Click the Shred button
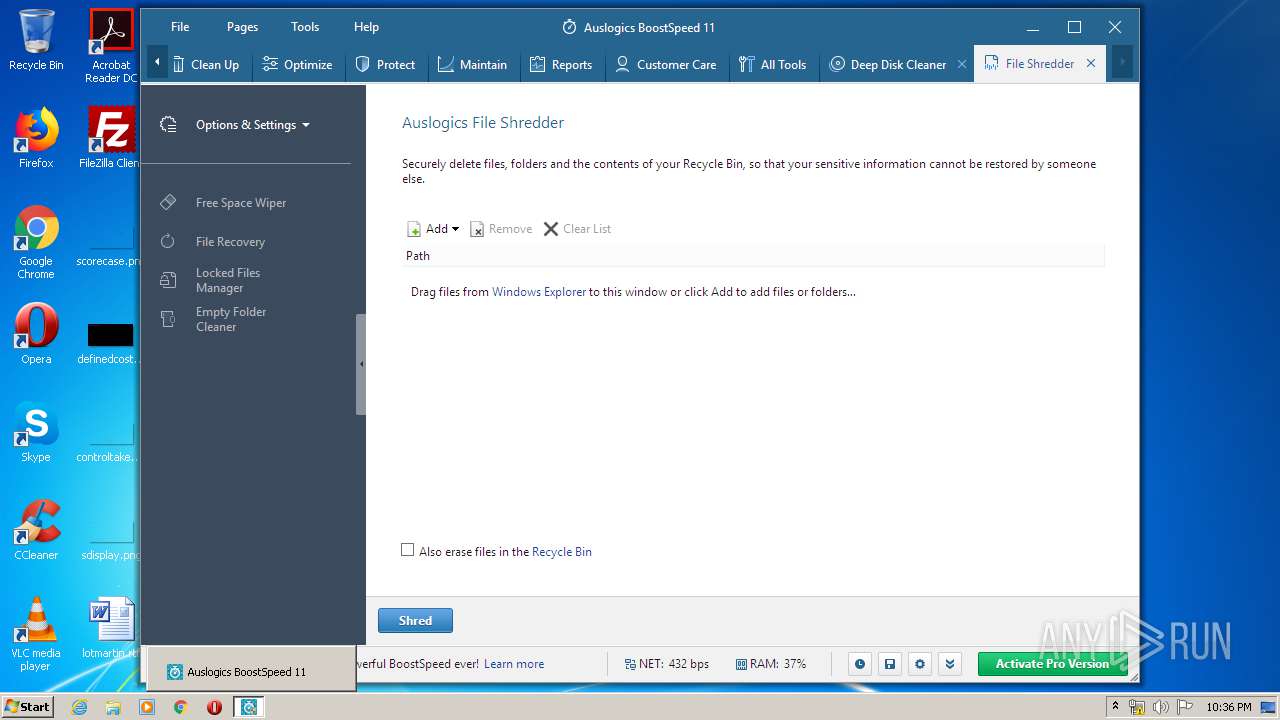 415,621
